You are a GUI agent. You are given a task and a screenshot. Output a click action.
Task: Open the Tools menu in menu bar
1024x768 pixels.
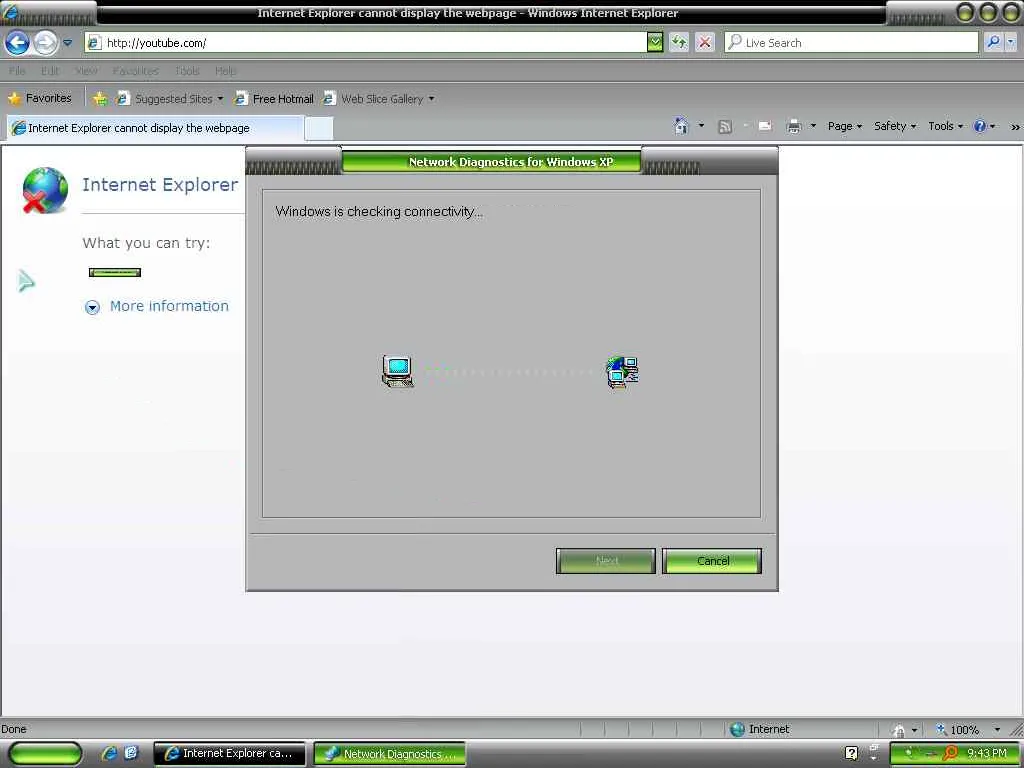pos(187,71)
